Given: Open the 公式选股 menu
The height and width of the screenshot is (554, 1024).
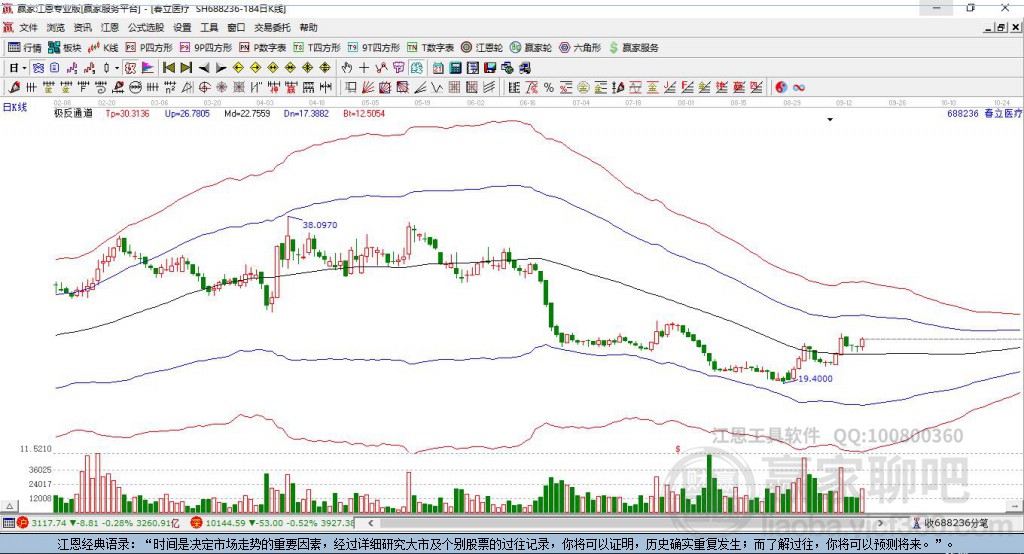Looking at the screenshot, I should pos(146,27).
